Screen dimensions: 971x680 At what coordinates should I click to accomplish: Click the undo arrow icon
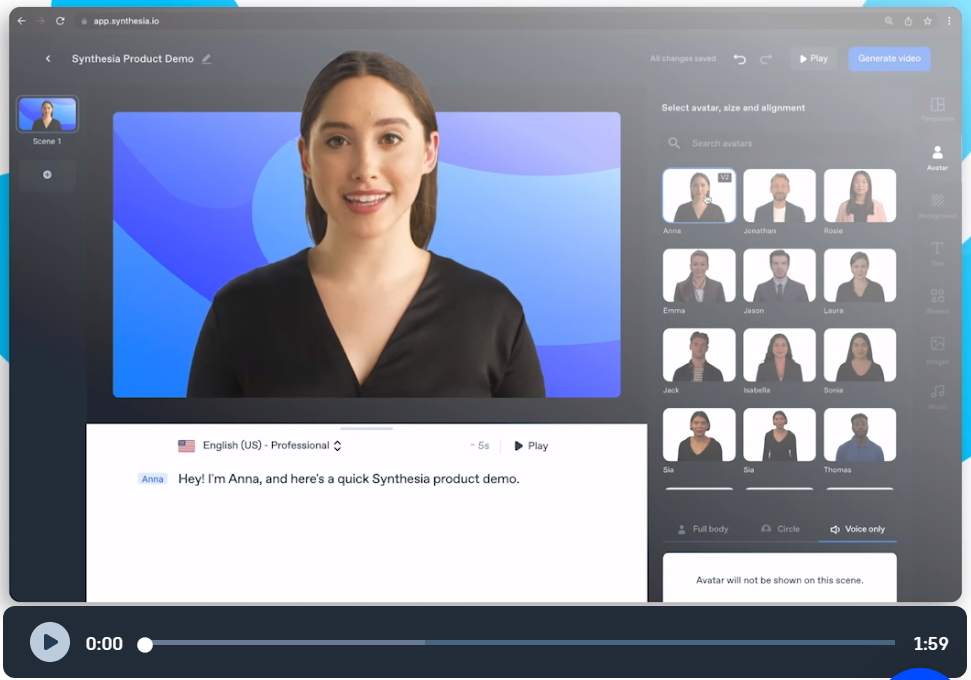[740, 59]
